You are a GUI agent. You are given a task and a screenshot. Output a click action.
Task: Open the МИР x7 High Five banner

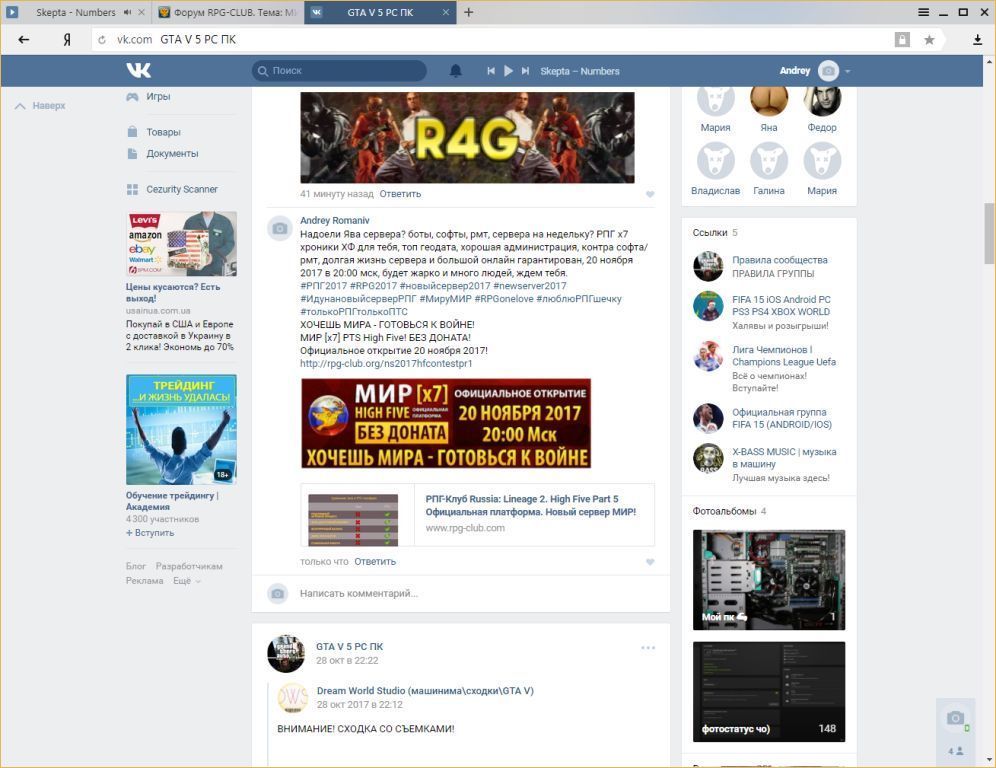pos(446,423)
